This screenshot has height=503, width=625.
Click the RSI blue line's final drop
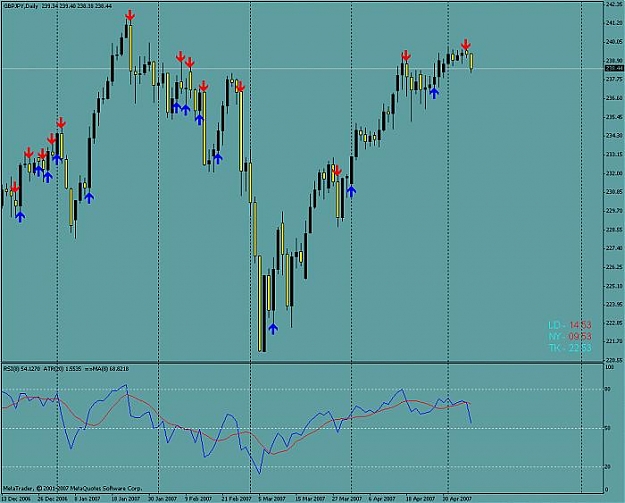(x=469, y=413)
